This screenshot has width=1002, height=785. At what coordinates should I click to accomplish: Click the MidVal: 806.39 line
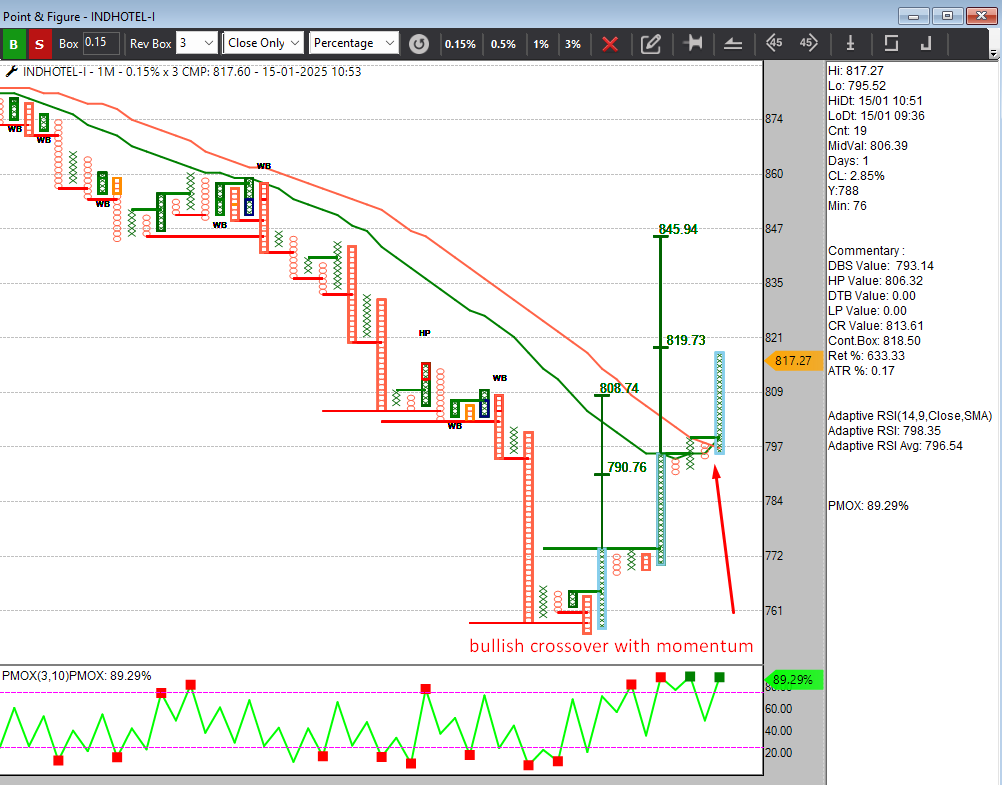868,146
